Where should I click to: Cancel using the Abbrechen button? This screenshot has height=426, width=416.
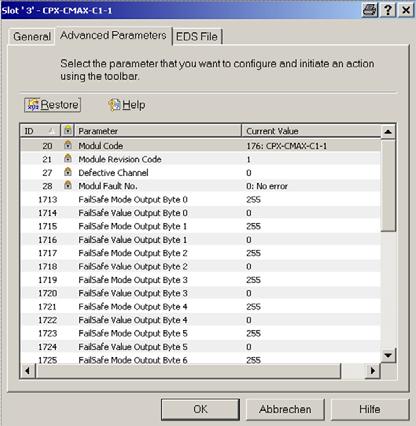pyautogui.click(x=285, y=409)
